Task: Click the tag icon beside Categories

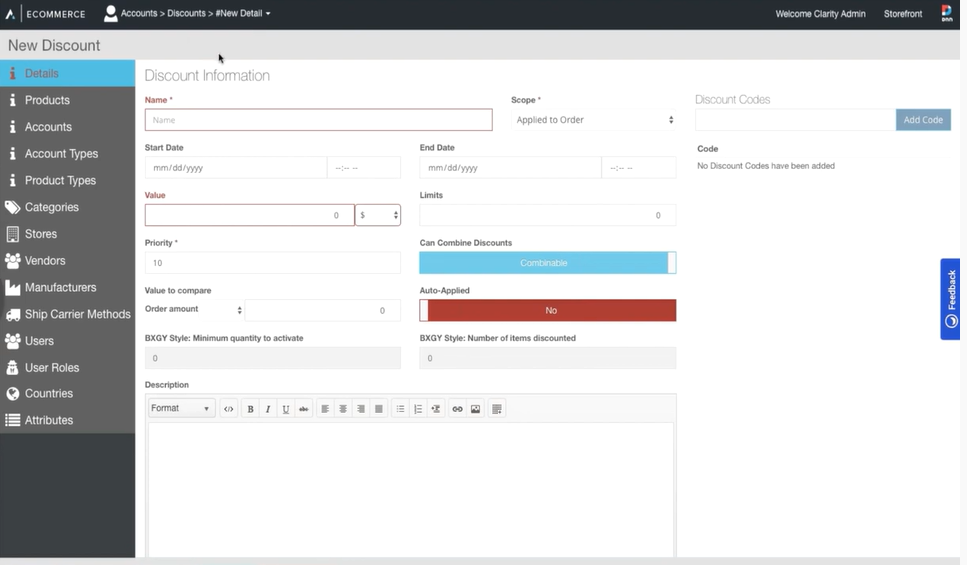Action: [12, 207]
